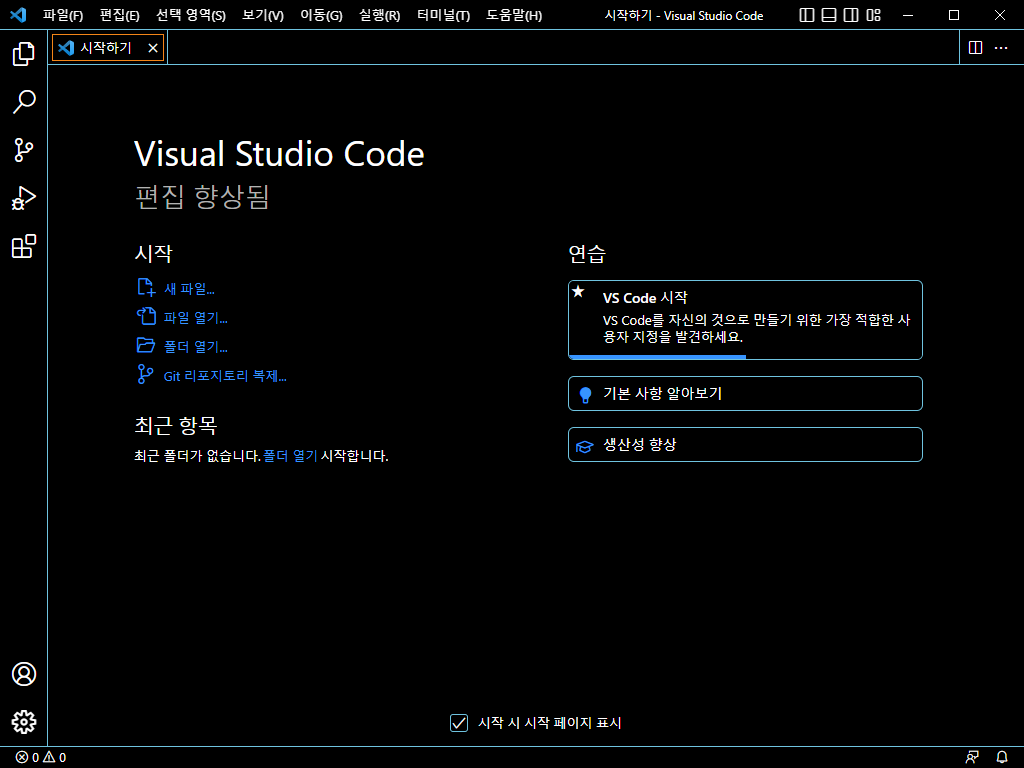Open the 파일(F) menu
The width and height of the screenshot is (1024, 768).
click(63, 15)
